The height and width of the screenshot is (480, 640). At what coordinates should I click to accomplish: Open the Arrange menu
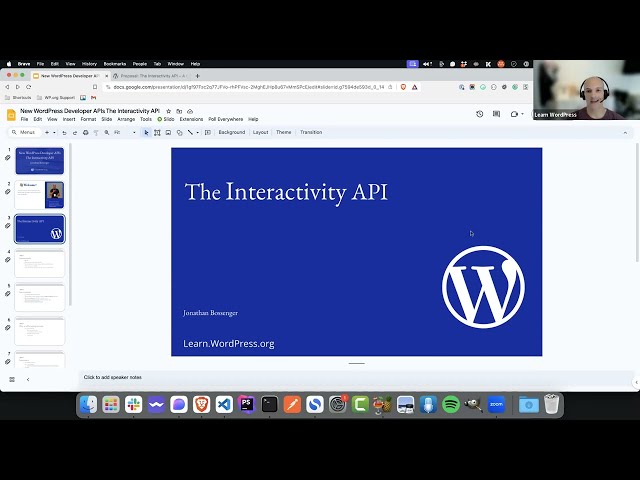click(x=126, y=119)
